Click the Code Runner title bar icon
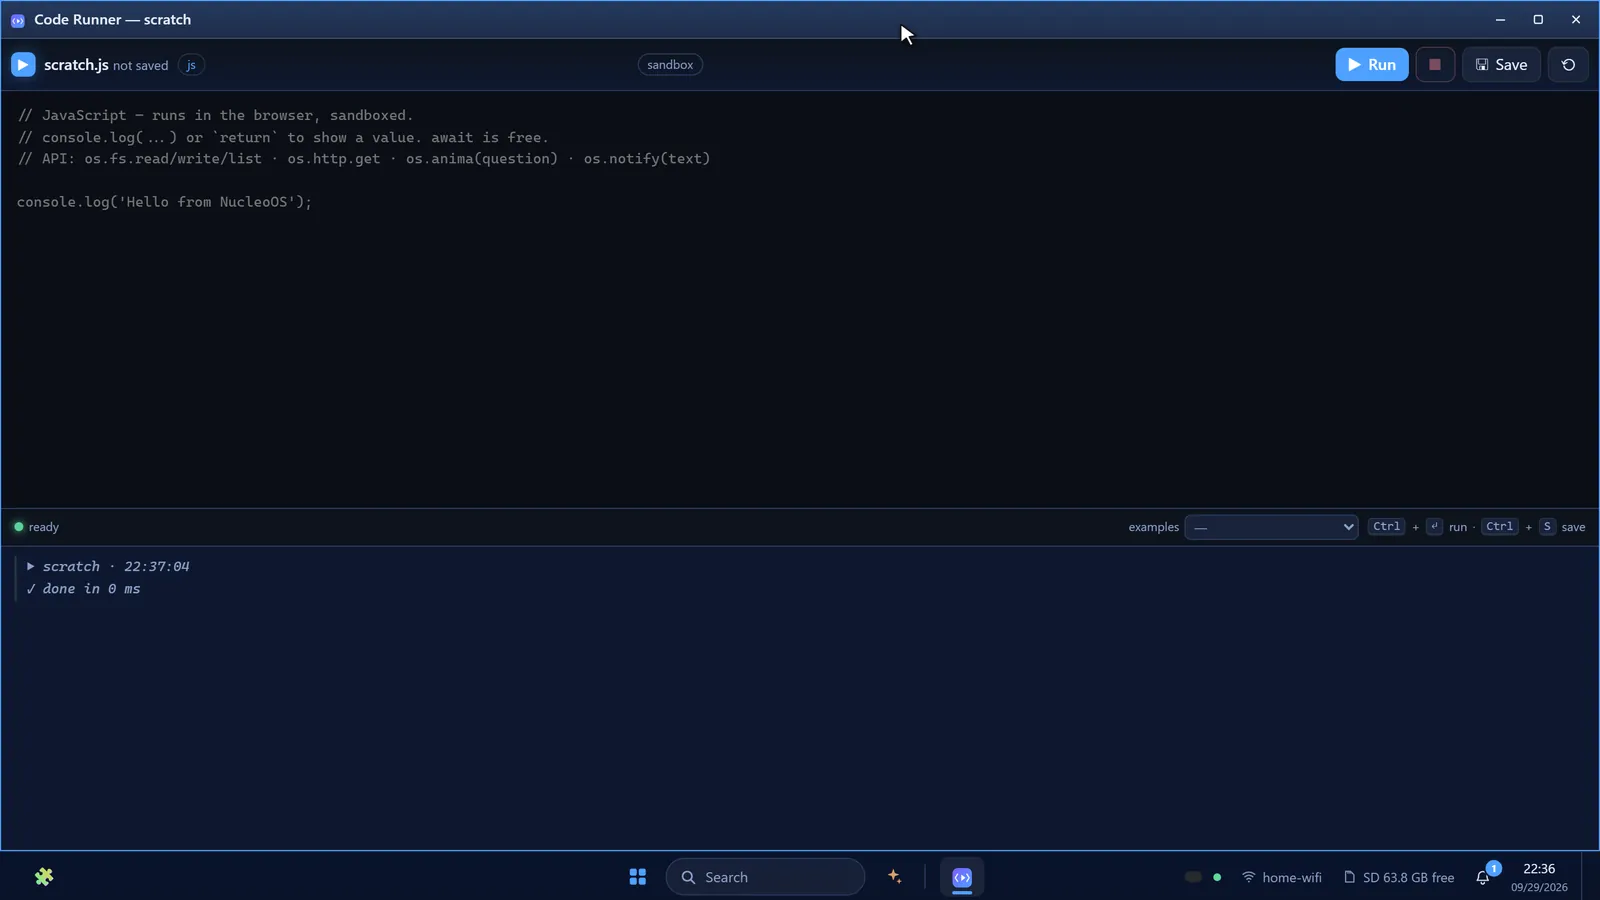 click(18, 20)
